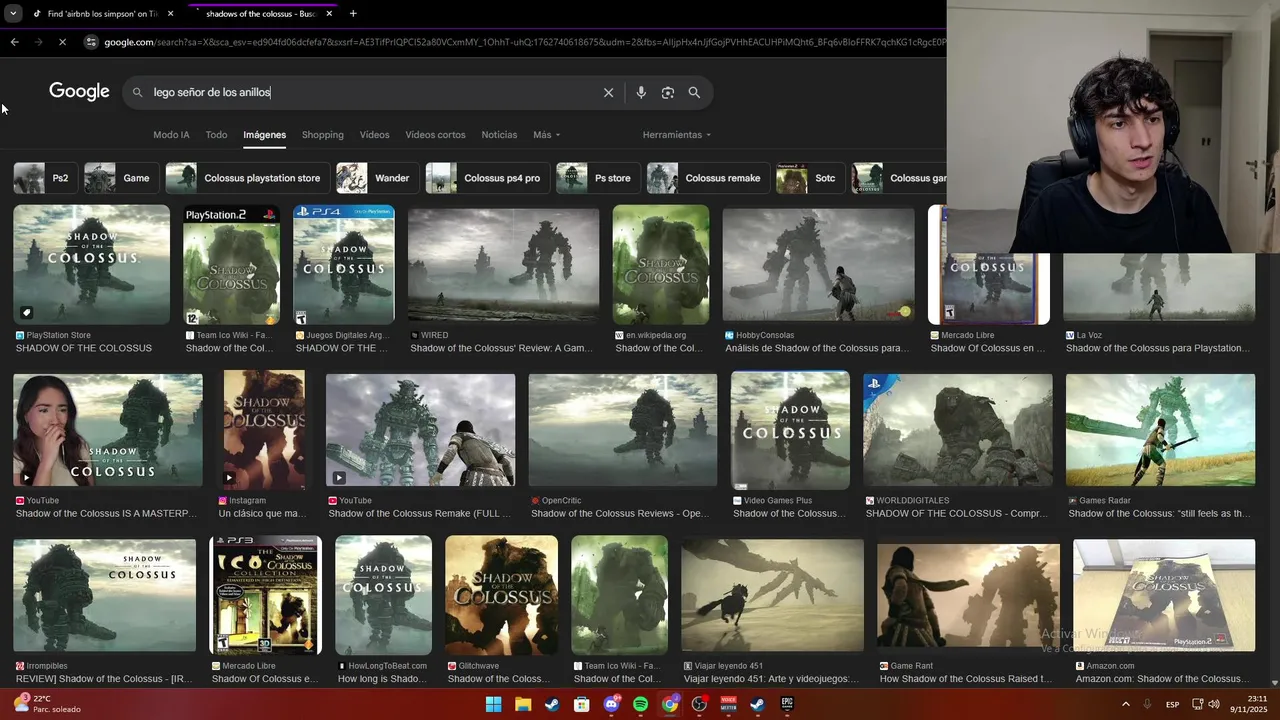Image resolution: width=1280 pixels, height=720 pixels.
Task: Go back with the browser back arrow
Action: pos(14,42)
